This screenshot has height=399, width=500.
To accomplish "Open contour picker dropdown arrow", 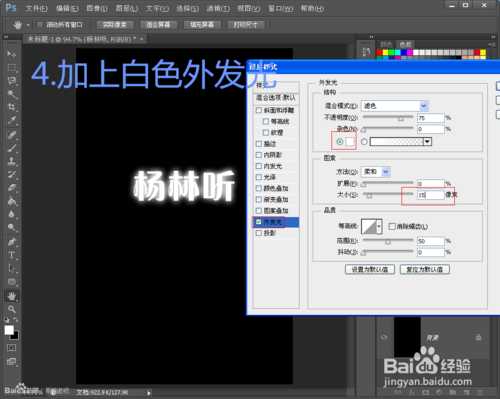I will 379,227.
